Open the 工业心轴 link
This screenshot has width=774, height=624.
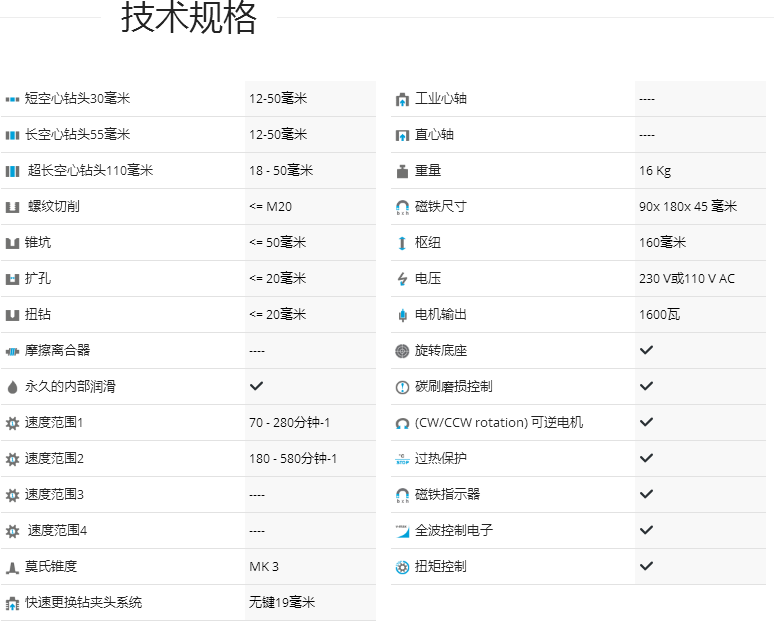(x=440, y=99)
